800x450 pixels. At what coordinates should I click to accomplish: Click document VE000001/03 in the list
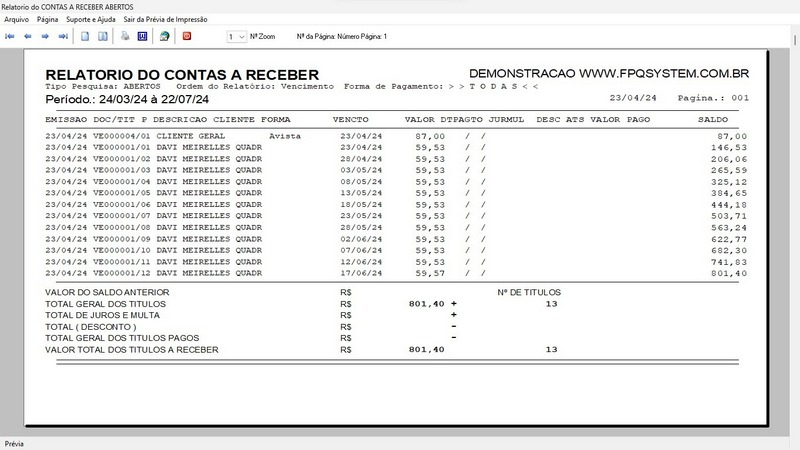(x=122, y=170)
